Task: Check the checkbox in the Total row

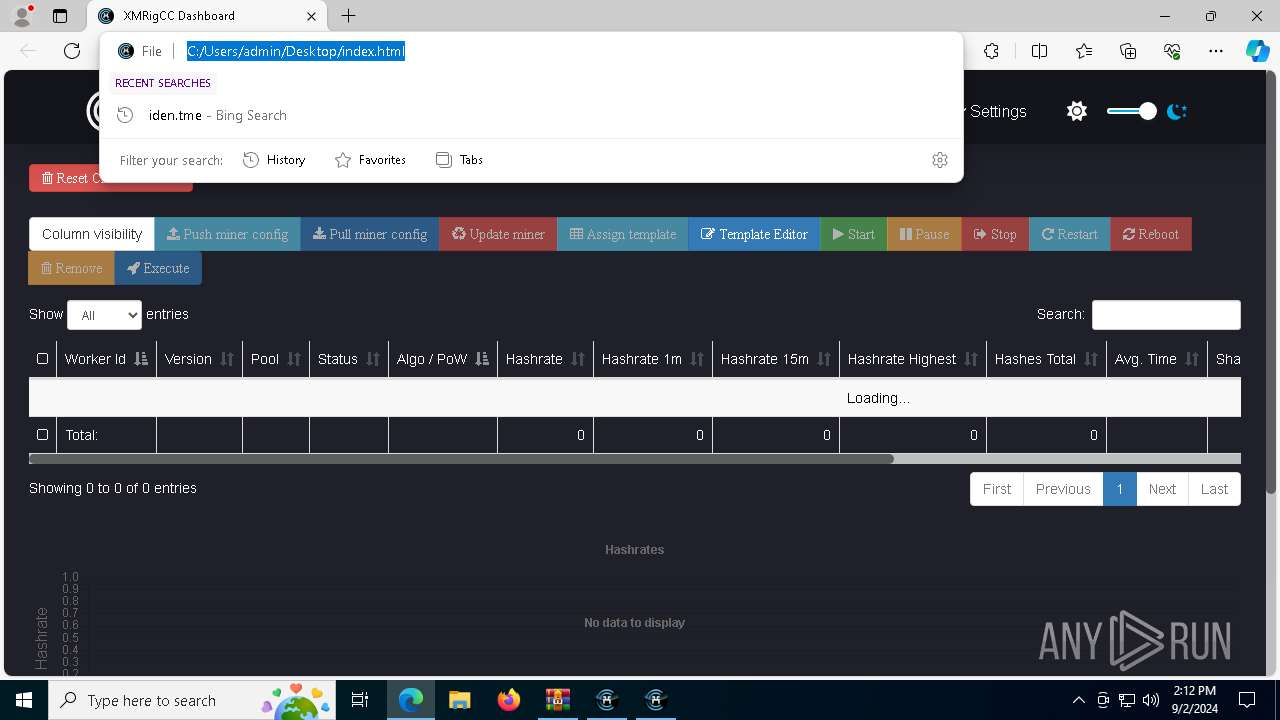Action: (x=42, y=434)
